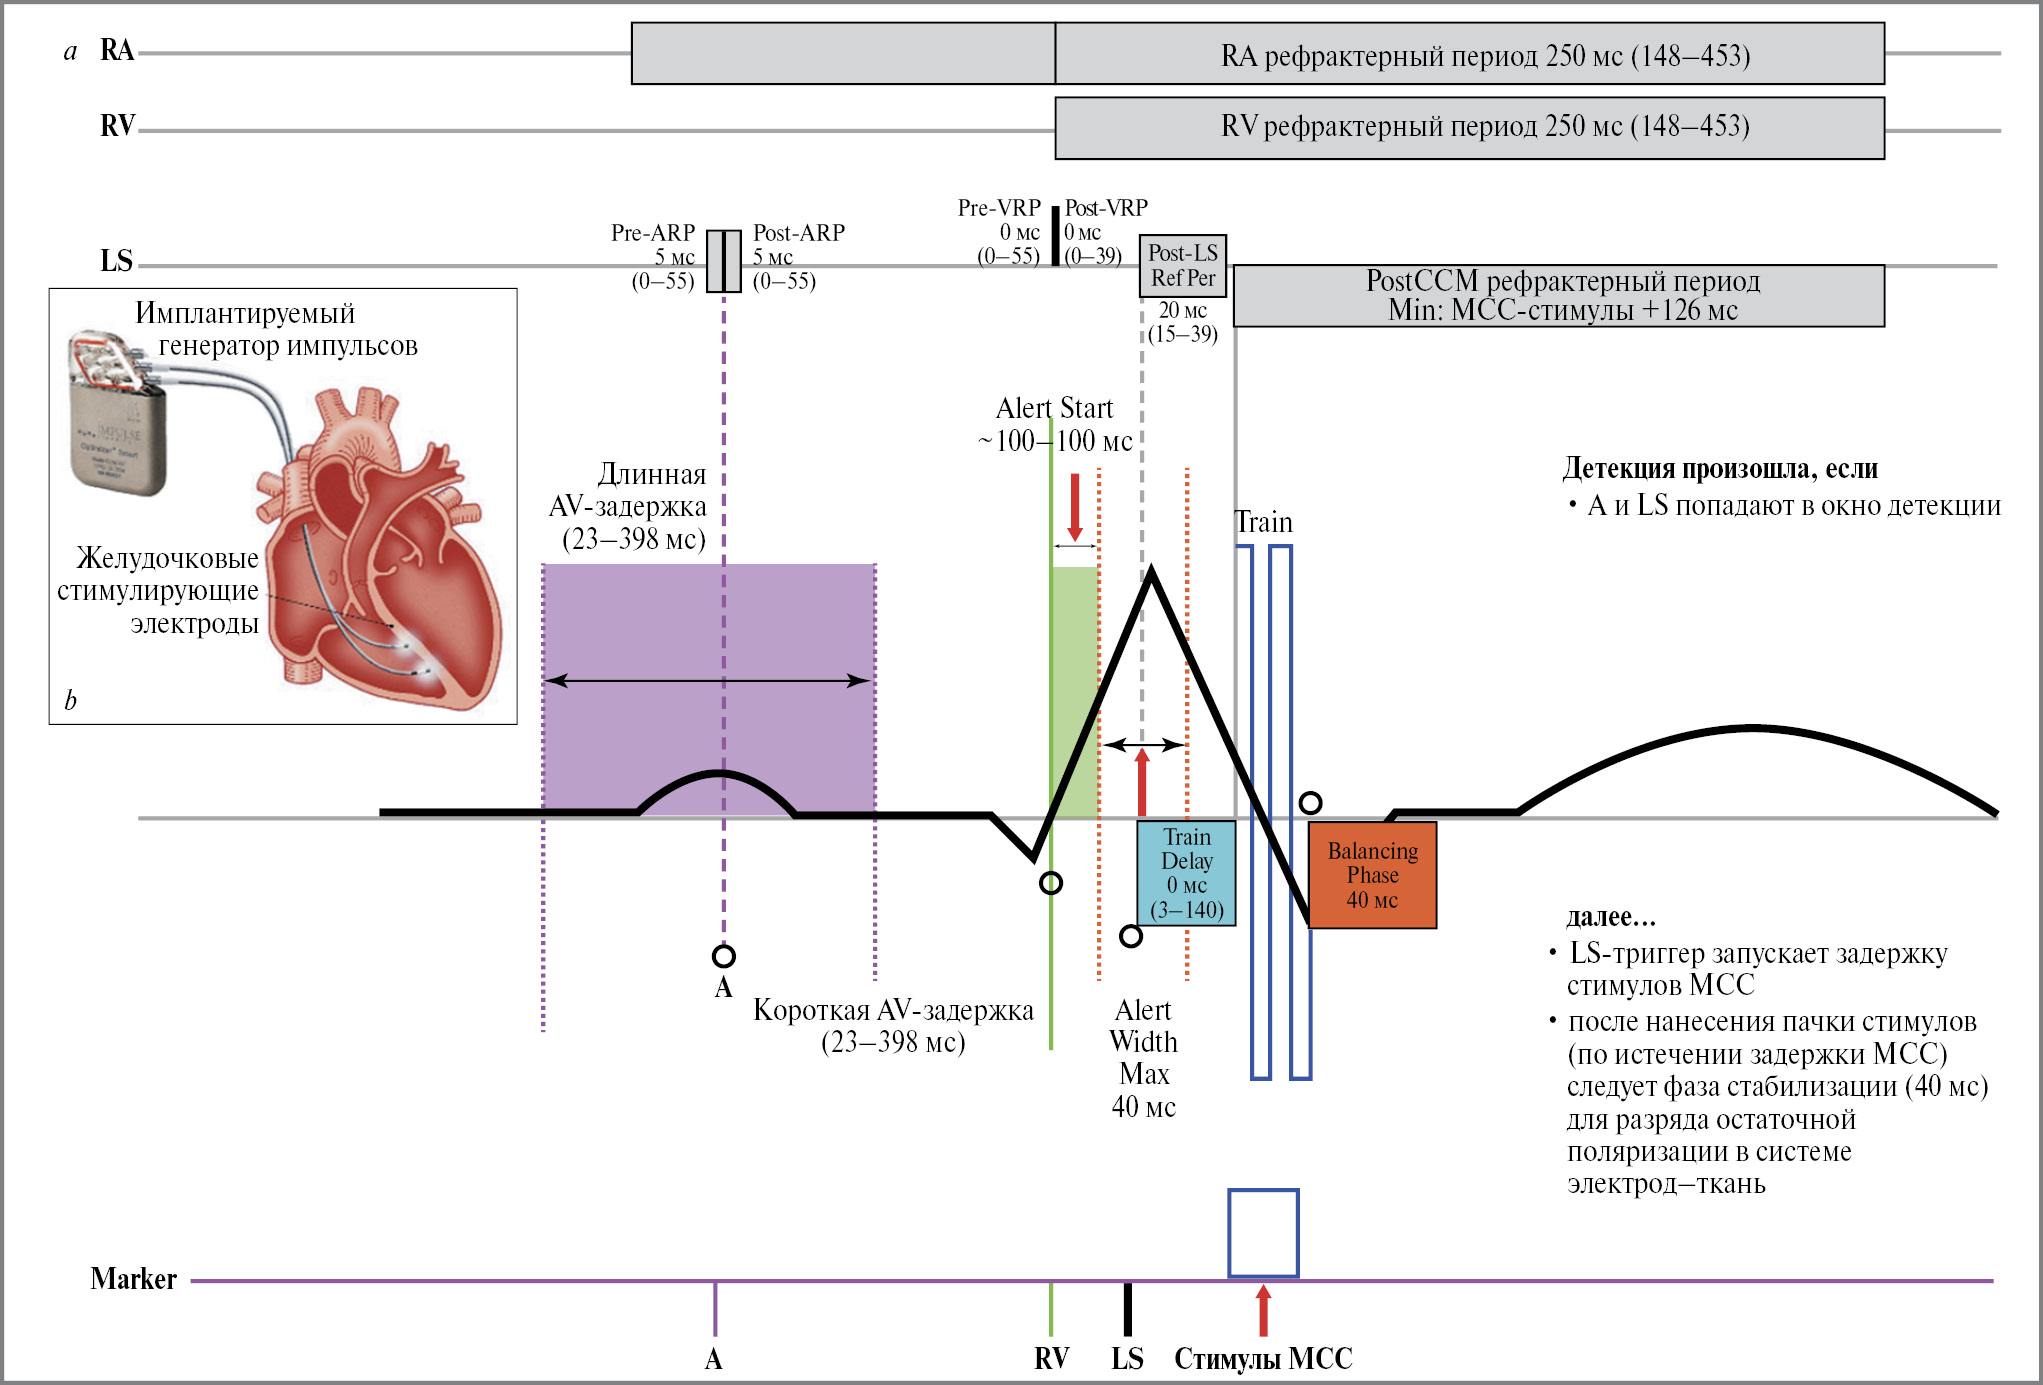Click the Post-LS Ref Per box

1183,266
